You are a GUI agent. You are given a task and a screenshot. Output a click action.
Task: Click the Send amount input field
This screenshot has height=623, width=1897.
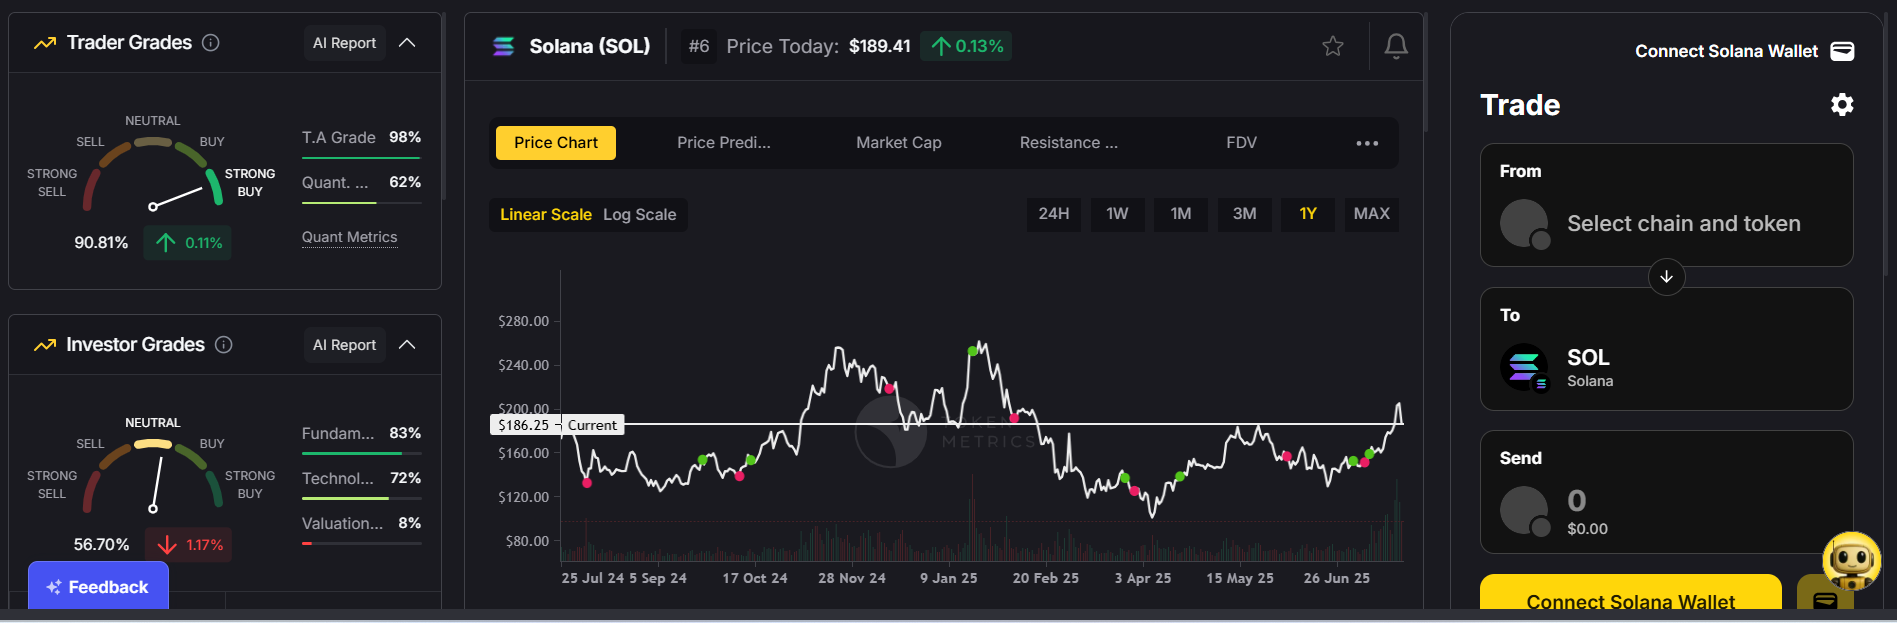tap(1577, 501)
